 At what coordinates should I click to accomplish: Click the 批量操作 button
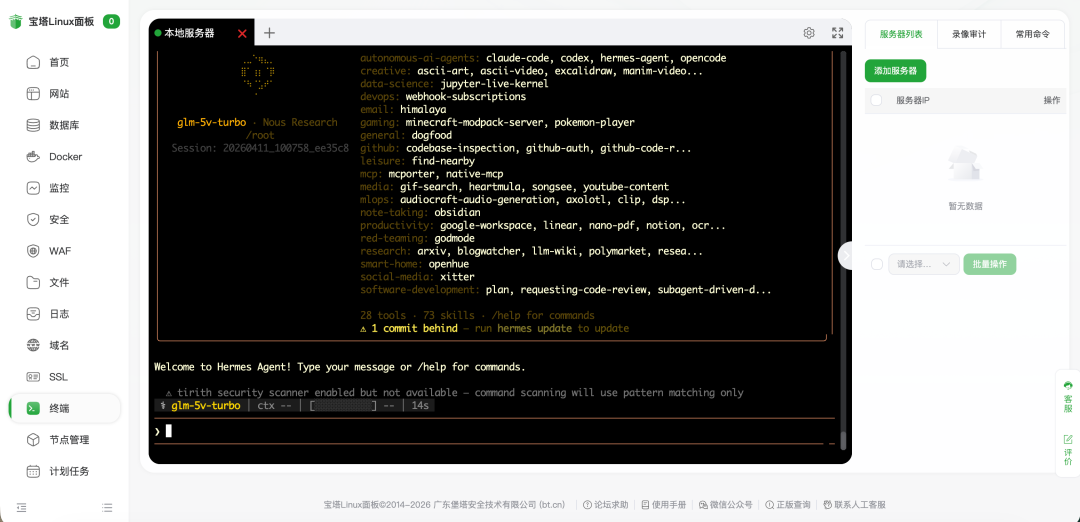pyautogui.click(x=990, y=264)
